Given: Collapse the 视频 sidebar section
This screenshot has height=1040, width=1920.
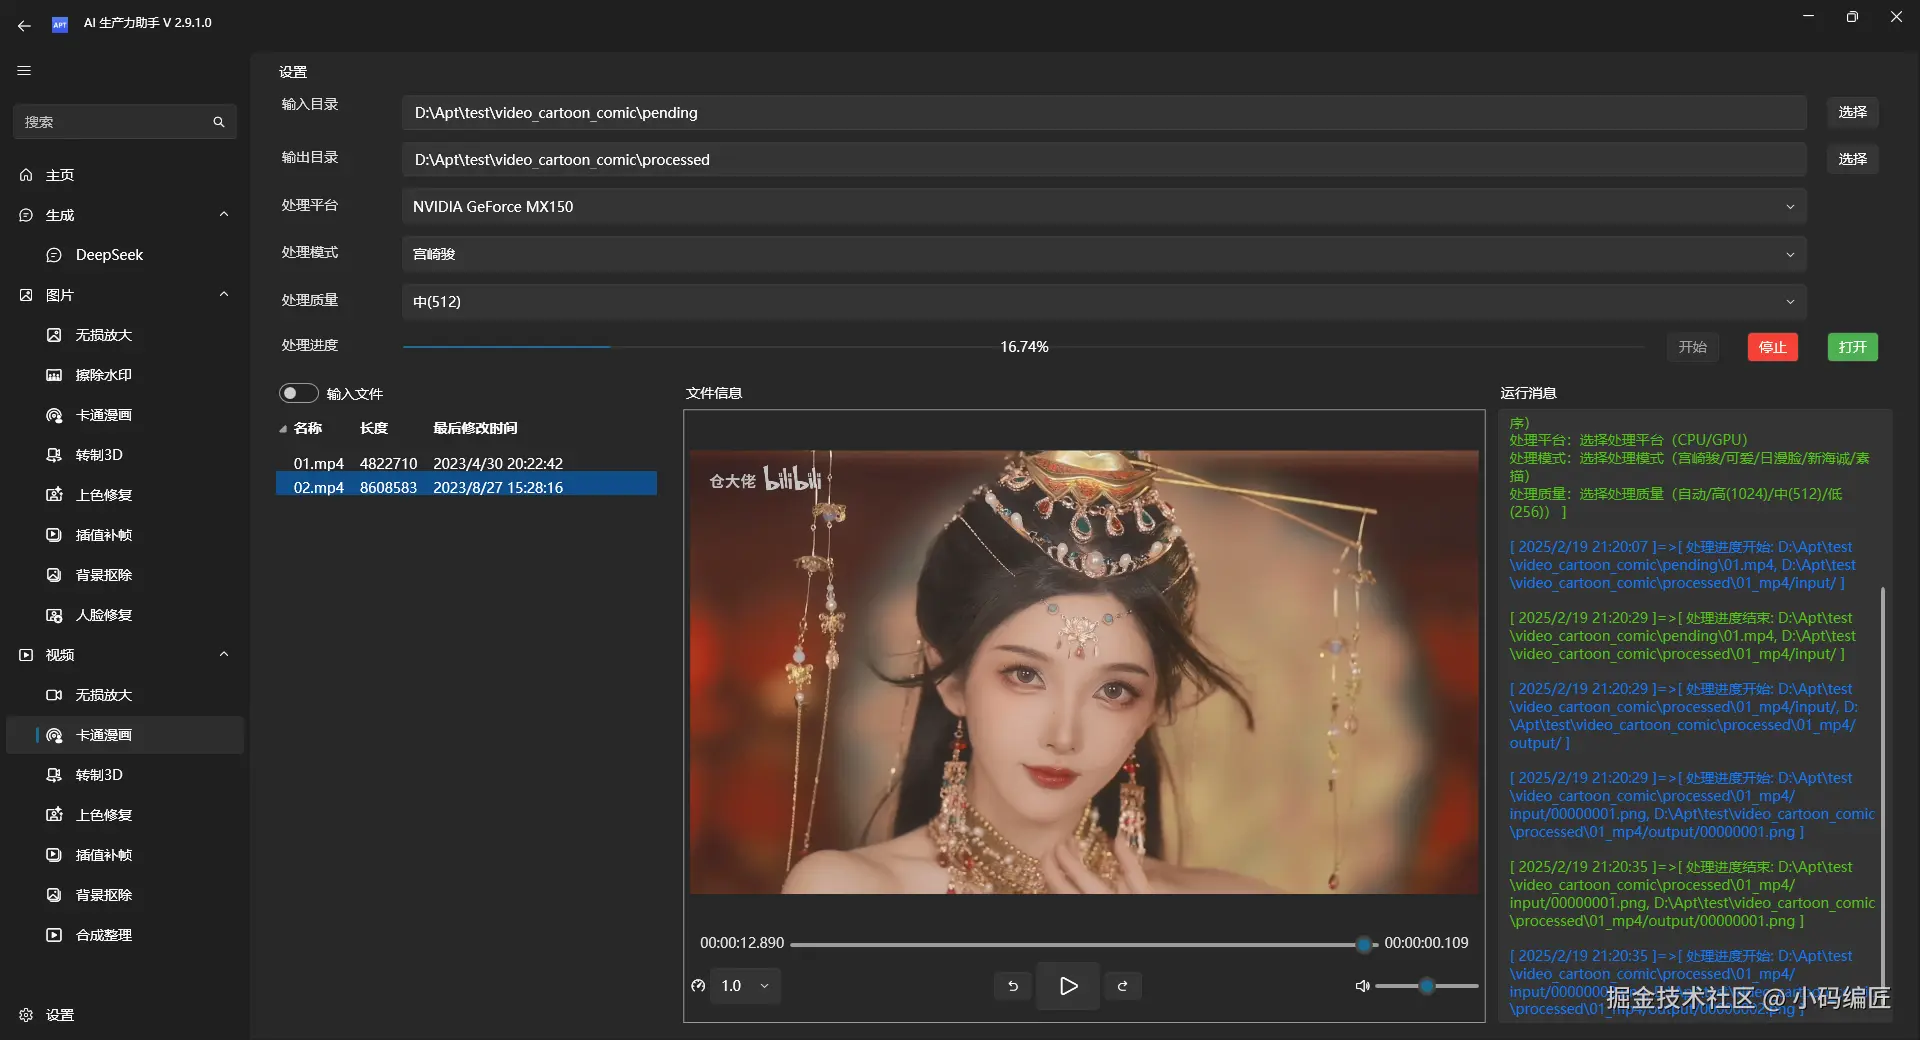Looking at the screenshot, I should click(224, 655).
